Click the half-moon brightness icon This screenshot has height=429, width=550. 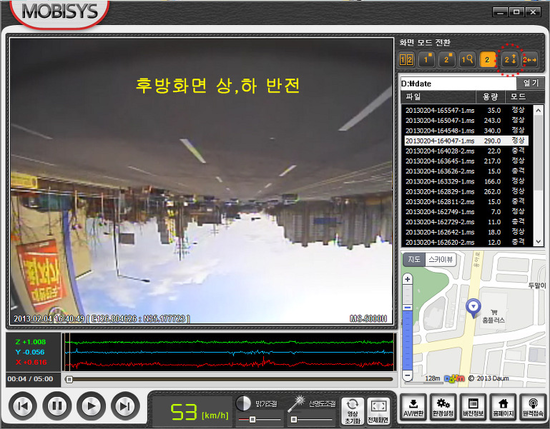click(243, 403)
